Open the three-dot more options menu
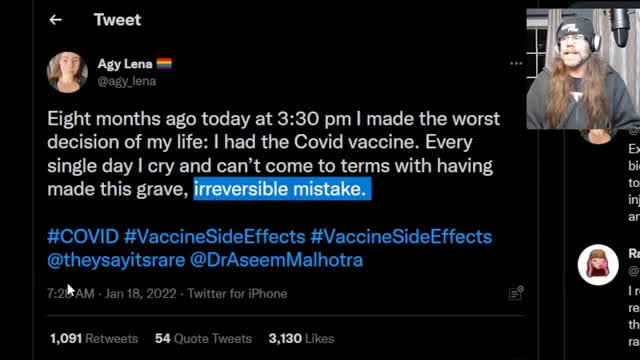The width and height of the screenshot is (640, 360). (516, 63)
